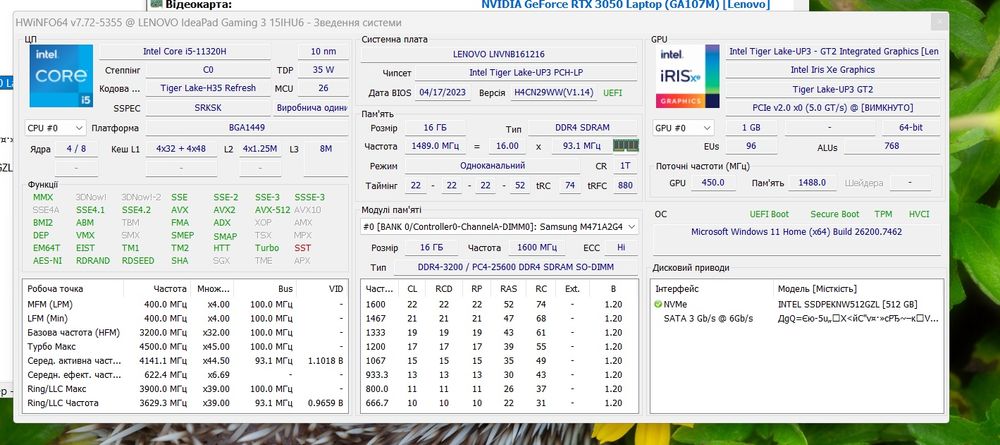Select the SATA 3 Gb/s @ 6Gb/s drive row

click(798, 318)
